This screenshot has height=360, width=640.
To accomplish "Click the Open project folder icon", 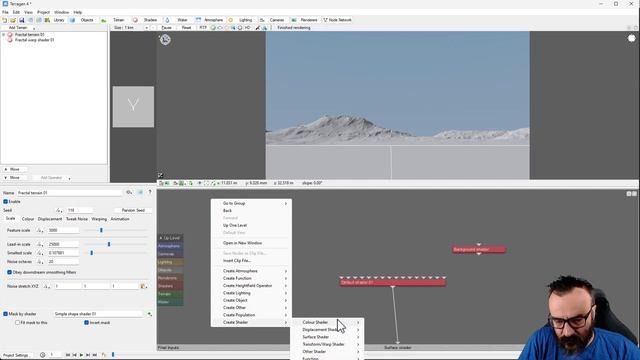I will pyautogui.click(x=13, y=20).
